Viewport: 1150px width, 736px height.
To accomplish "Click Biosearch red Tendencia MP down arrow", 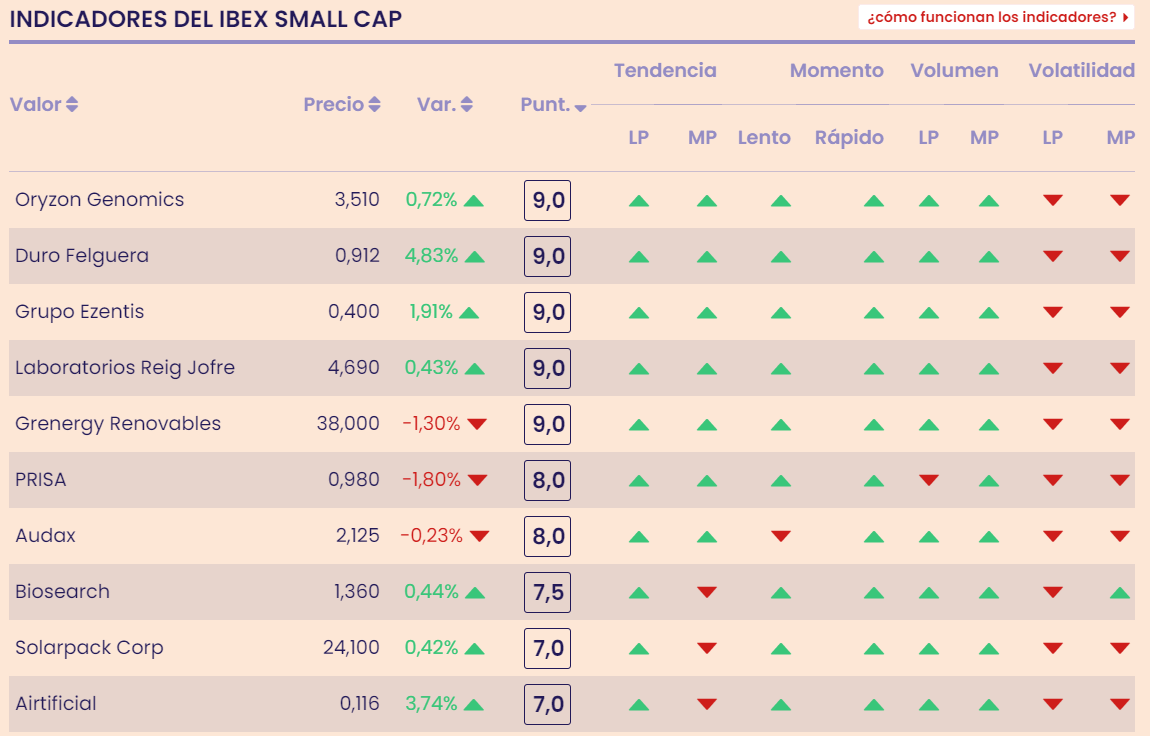I will [707, 593].
